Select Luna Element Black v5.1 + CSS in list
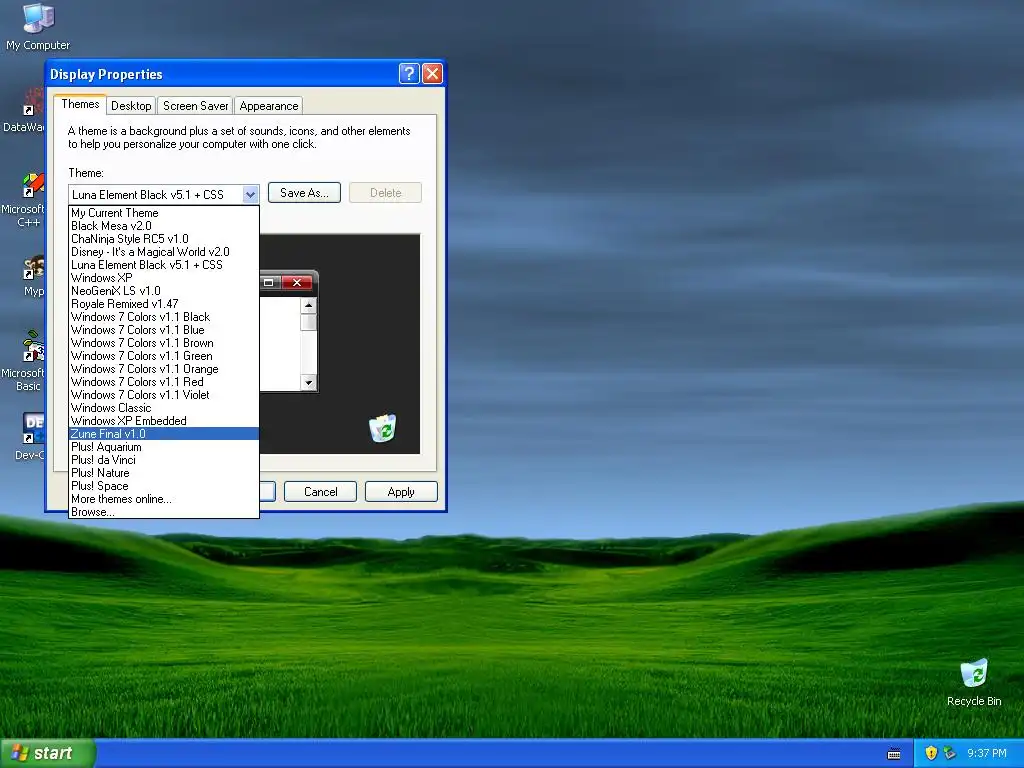This screenshot has height=768, width=1024. click(x=164, y=265)
